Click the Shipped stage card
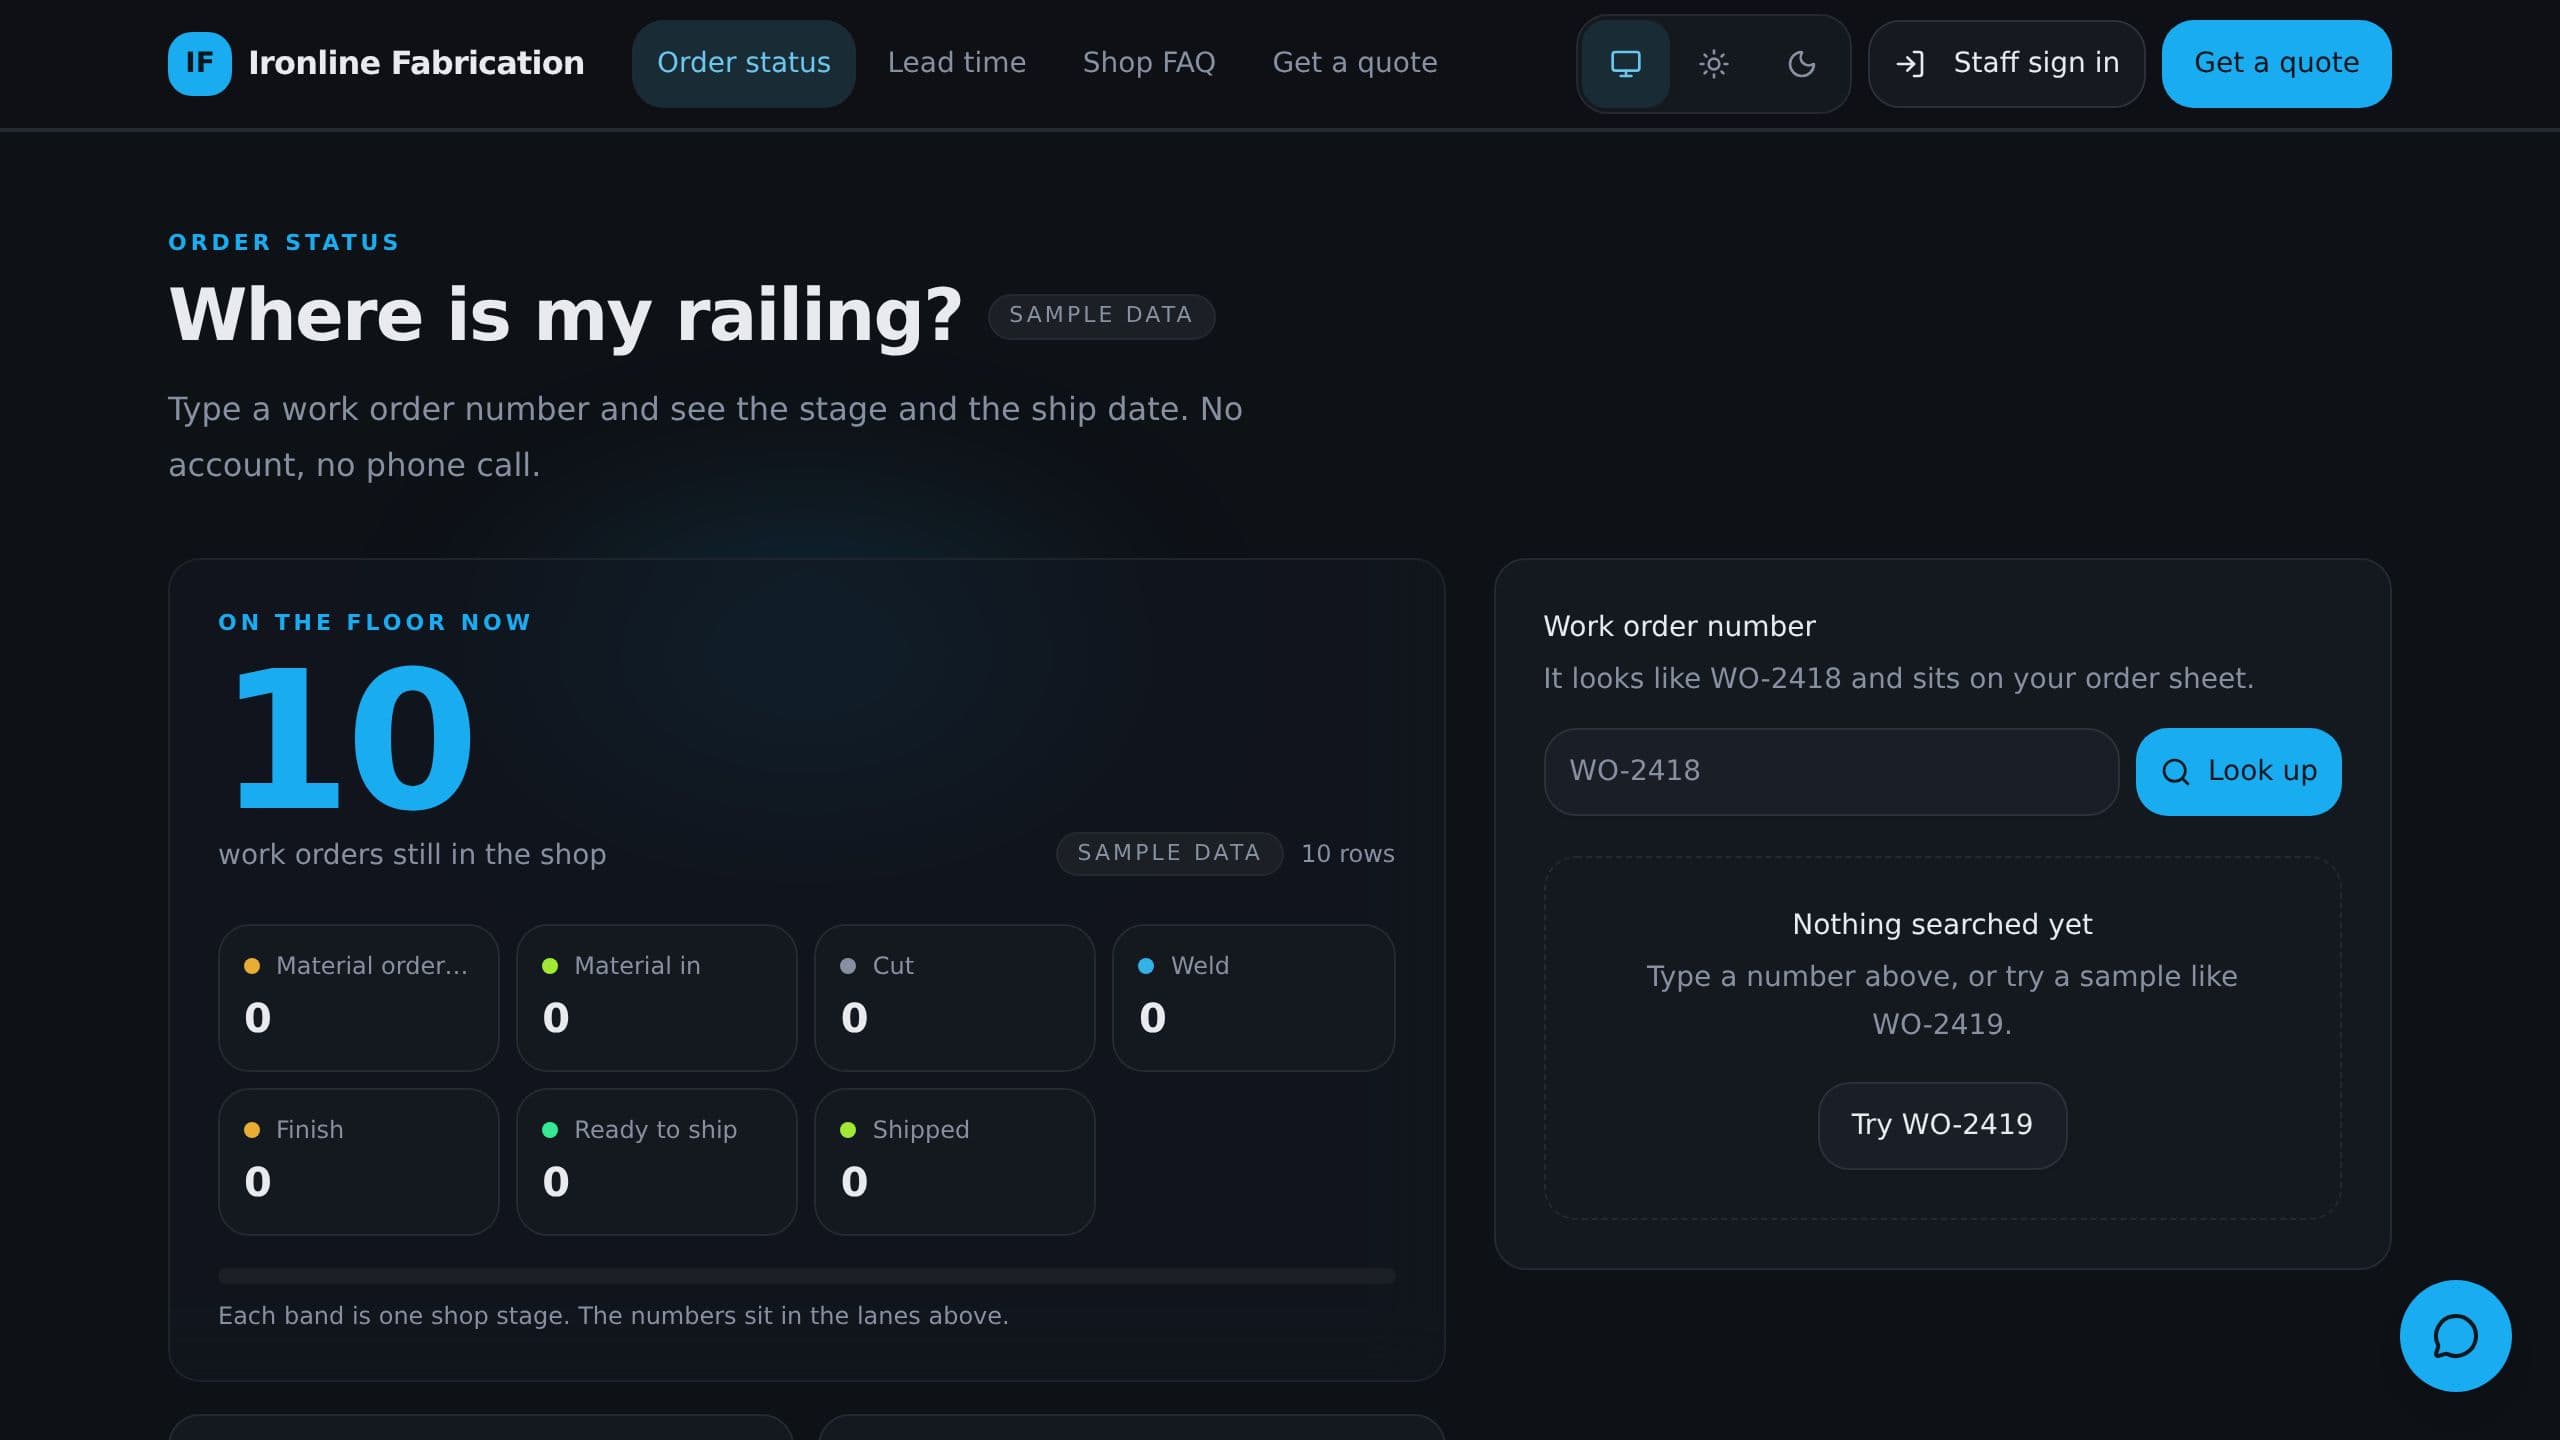The height and width of the screenshot is (1440, 2560). click(x=954, y=1162)
